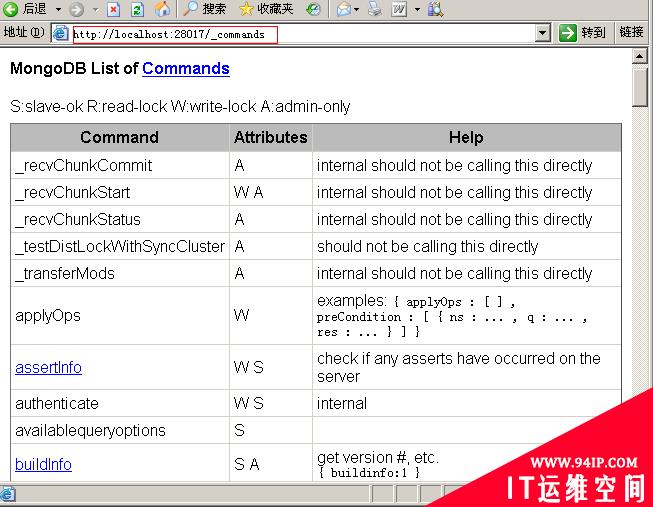This screenshot has height=507, width=653.
Task: Open the Word edit dropdown arrow
Action: coord(417,9)
